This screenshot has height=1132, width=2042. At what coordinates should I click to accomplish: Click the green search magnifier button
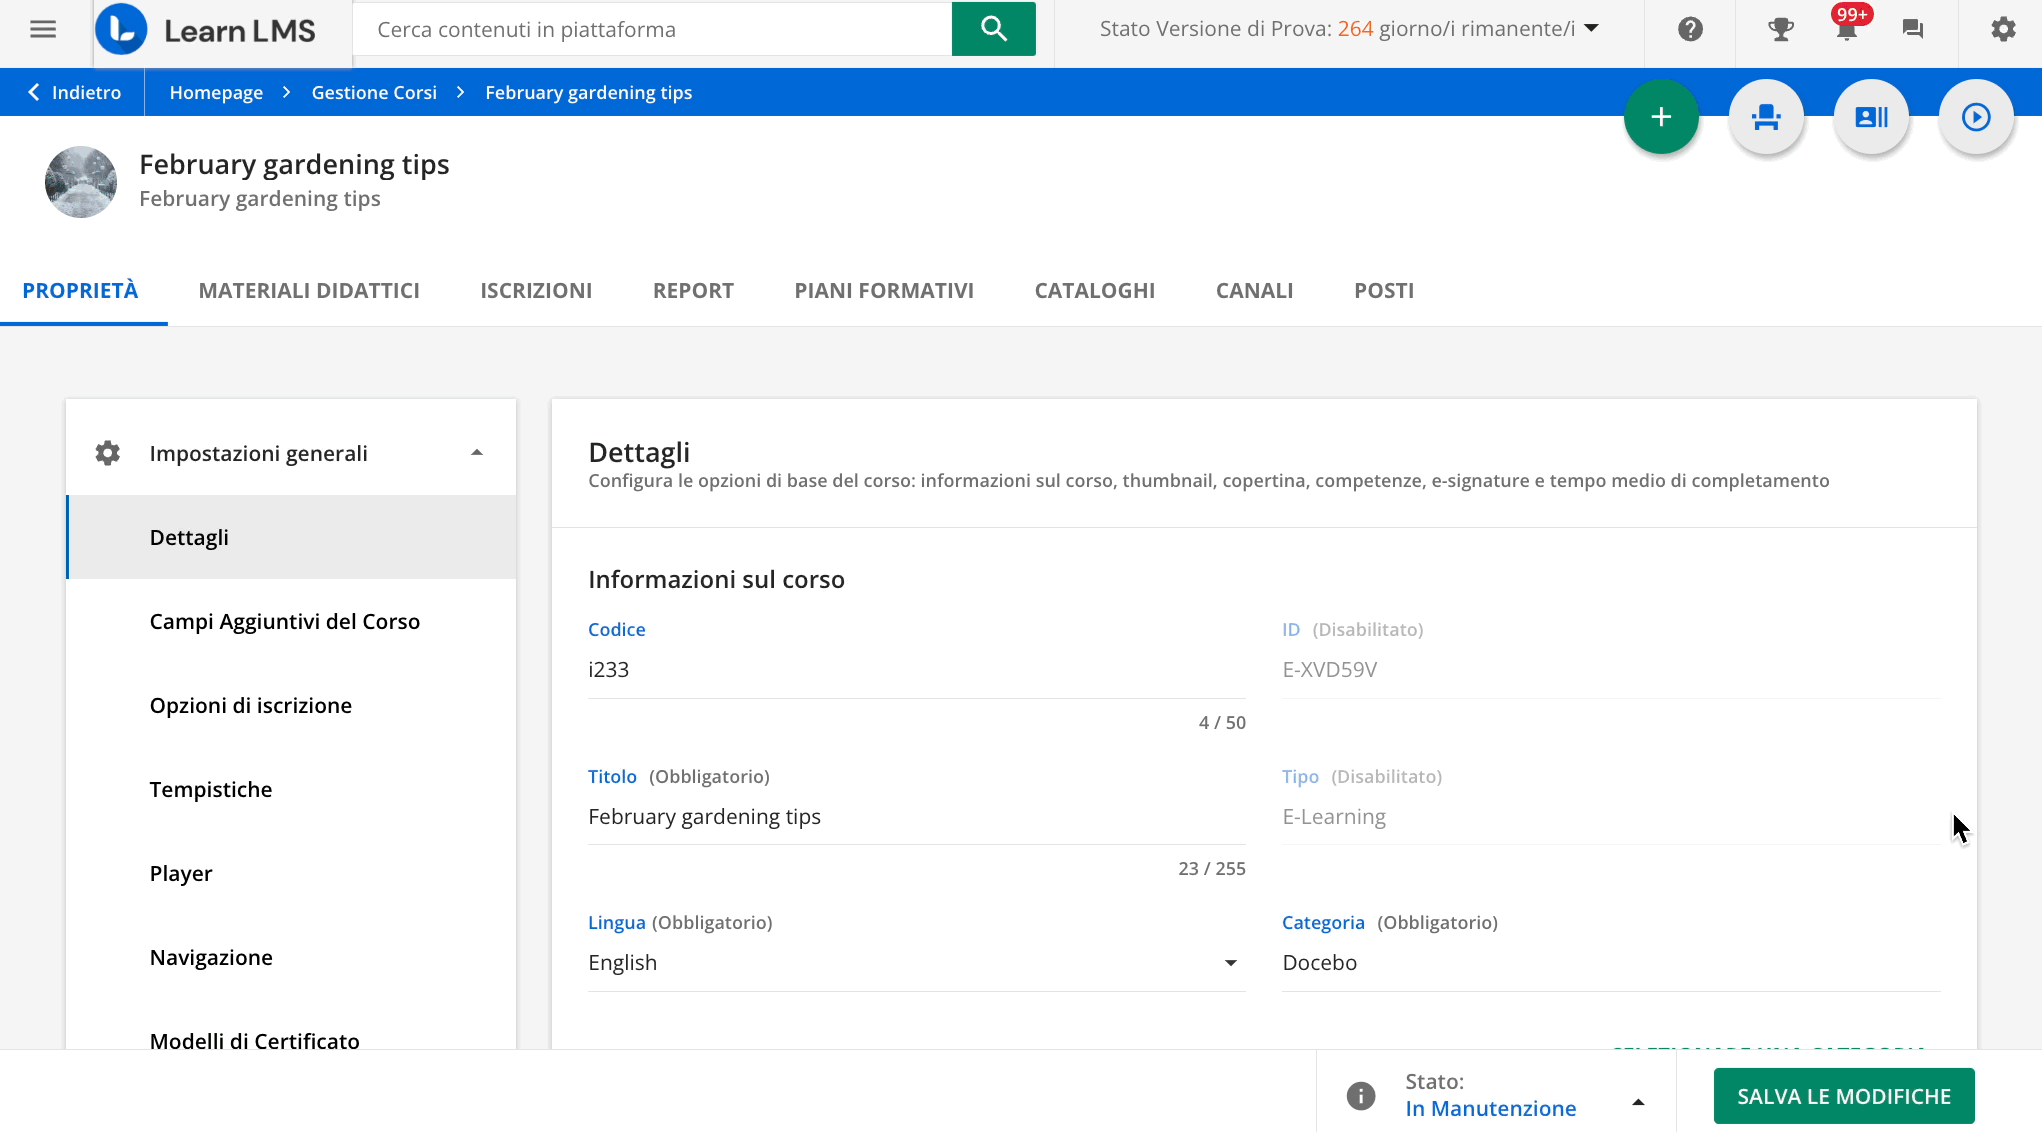coord(993,29)
